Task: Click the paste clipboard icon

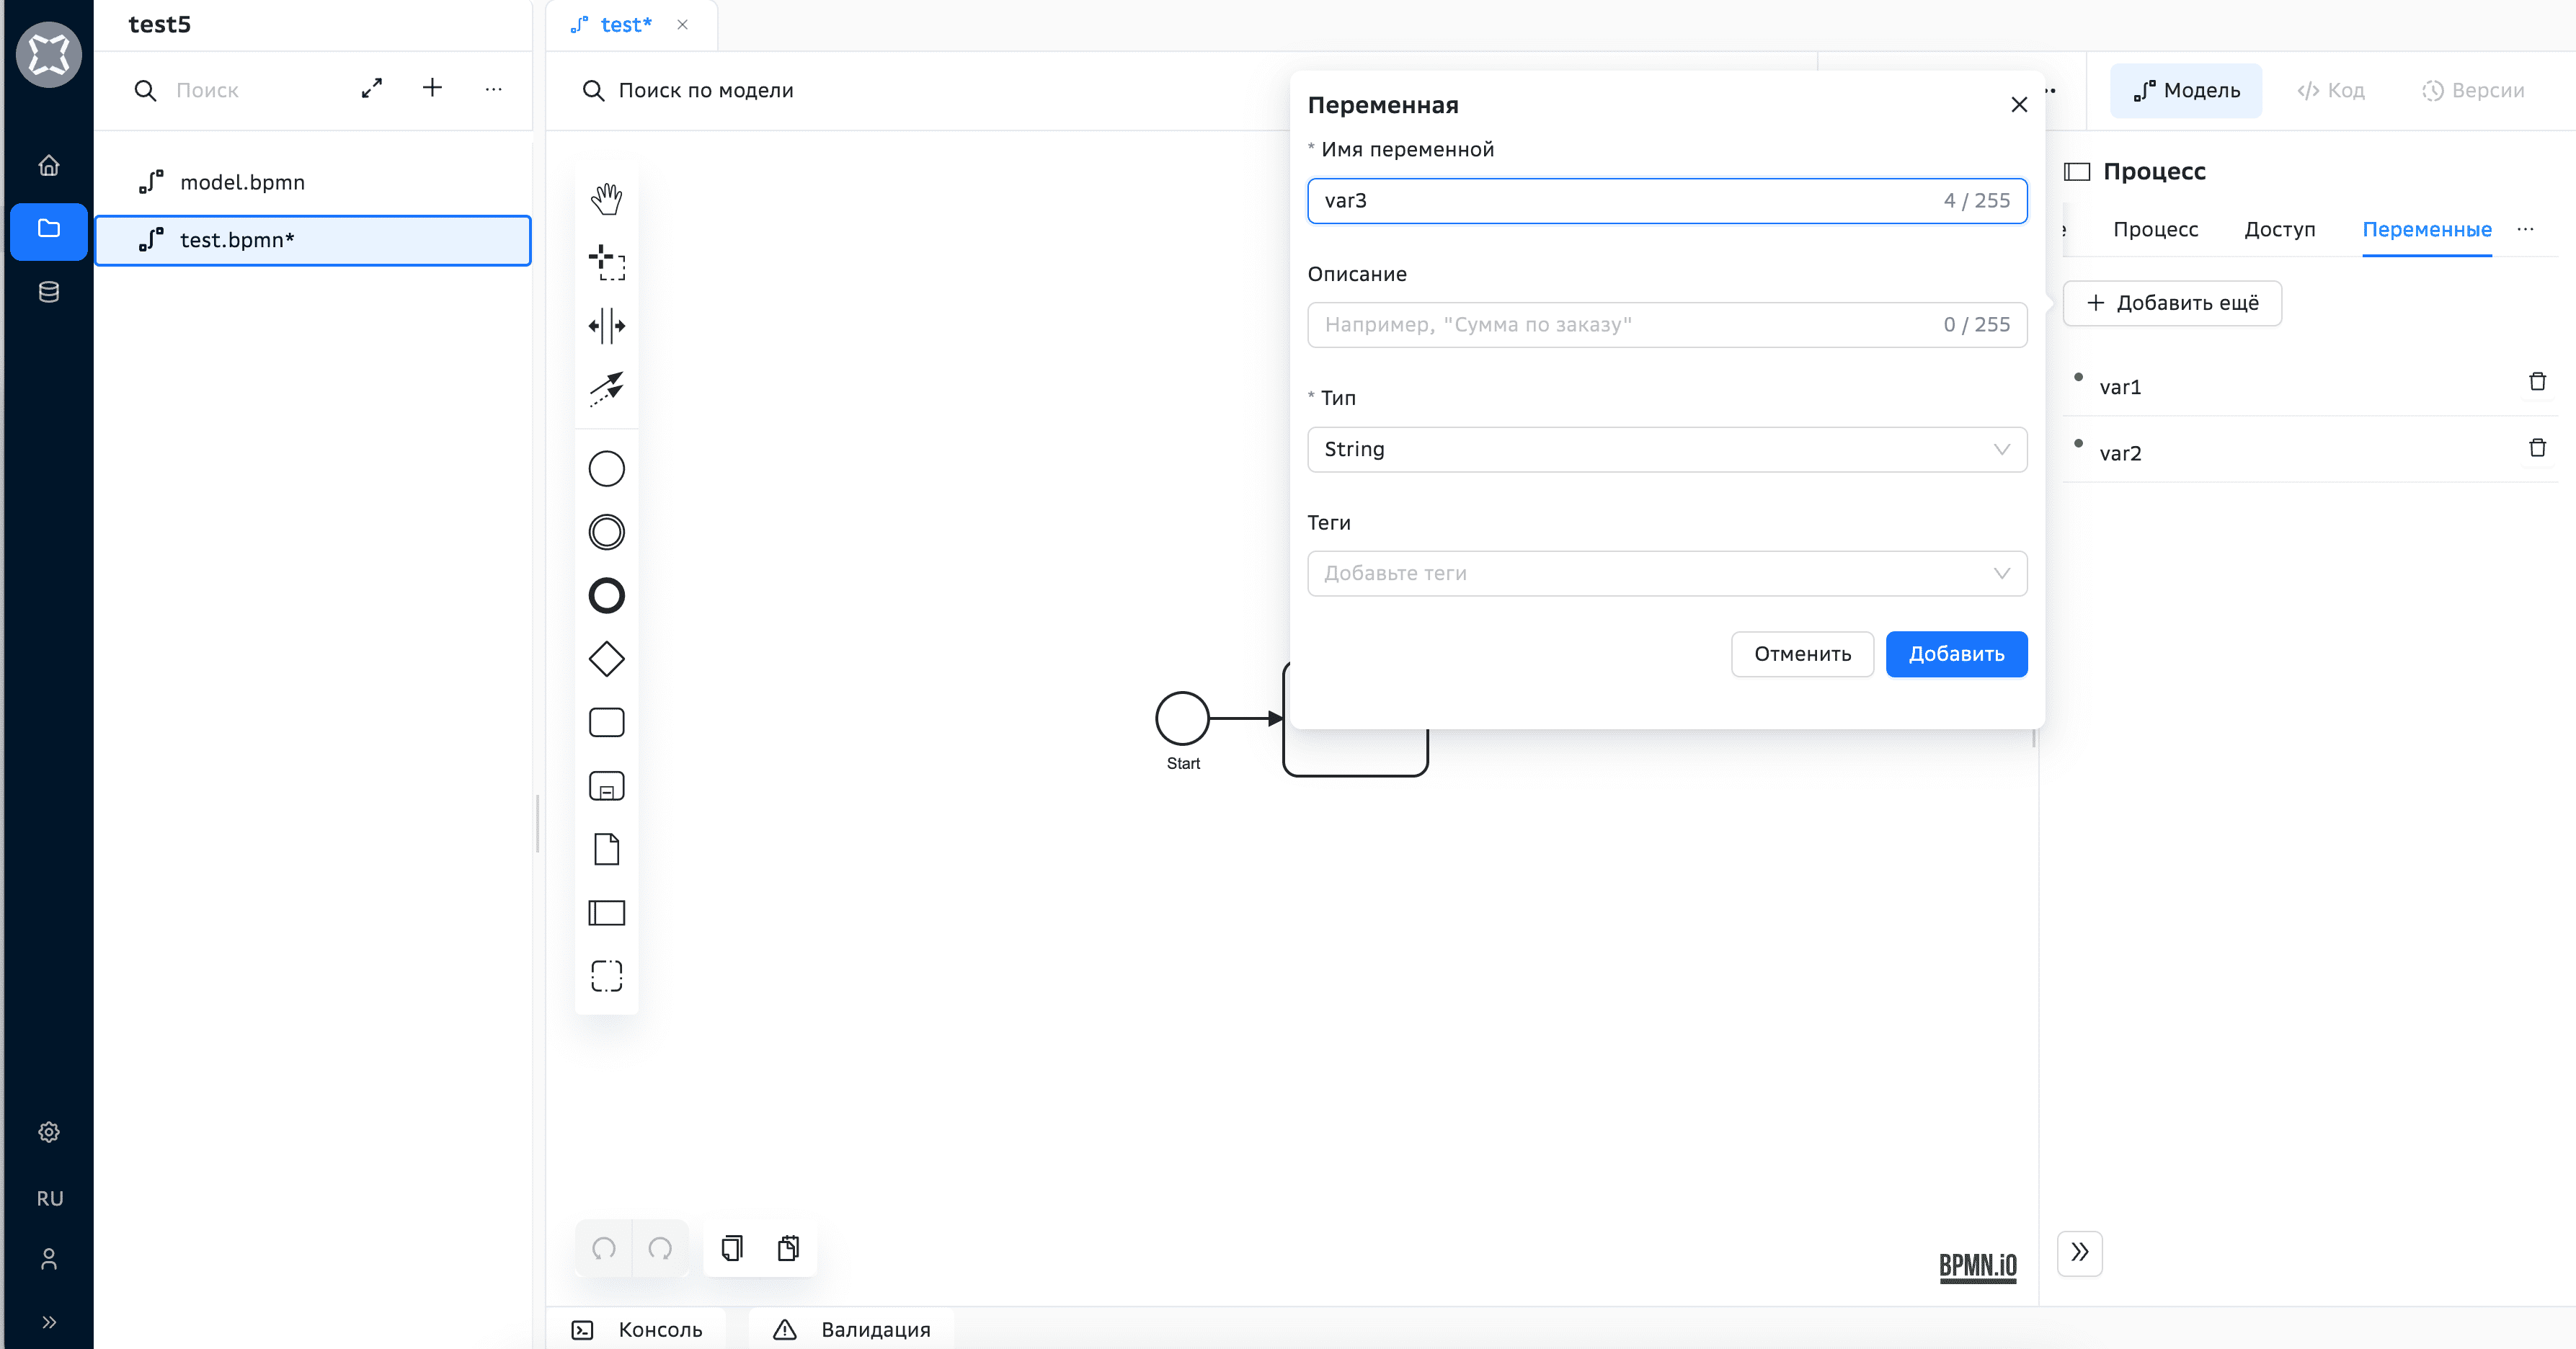Action: 788,1248
